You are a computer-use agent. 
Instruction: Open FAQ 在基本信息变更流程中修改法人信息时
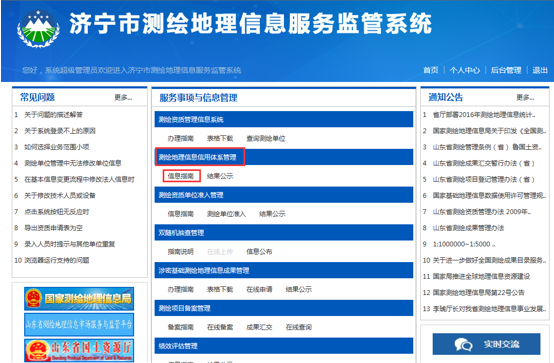coord(79,179)
